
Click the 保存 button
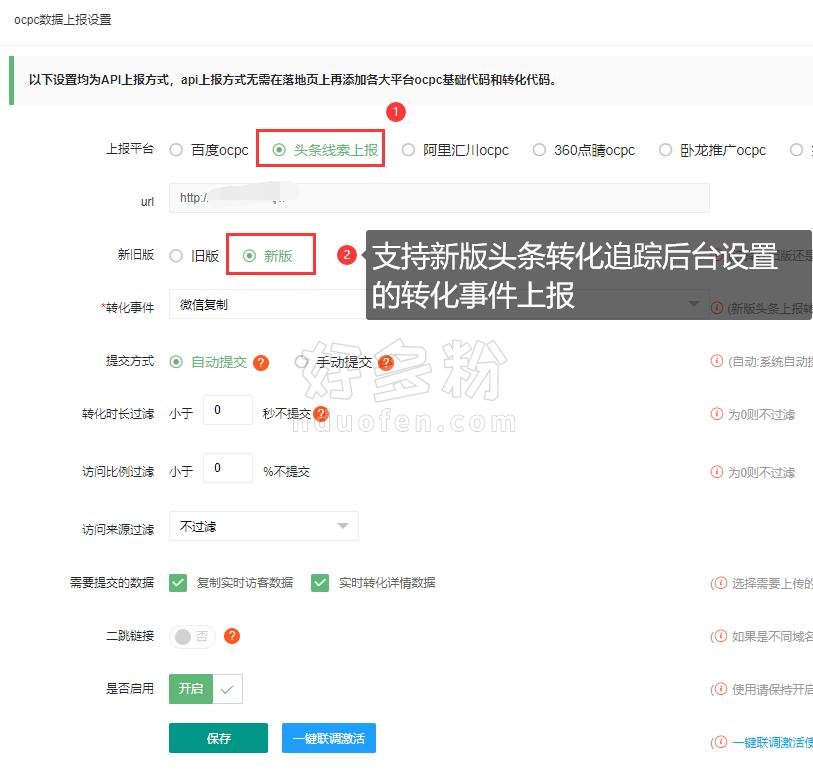pos(218,738)
